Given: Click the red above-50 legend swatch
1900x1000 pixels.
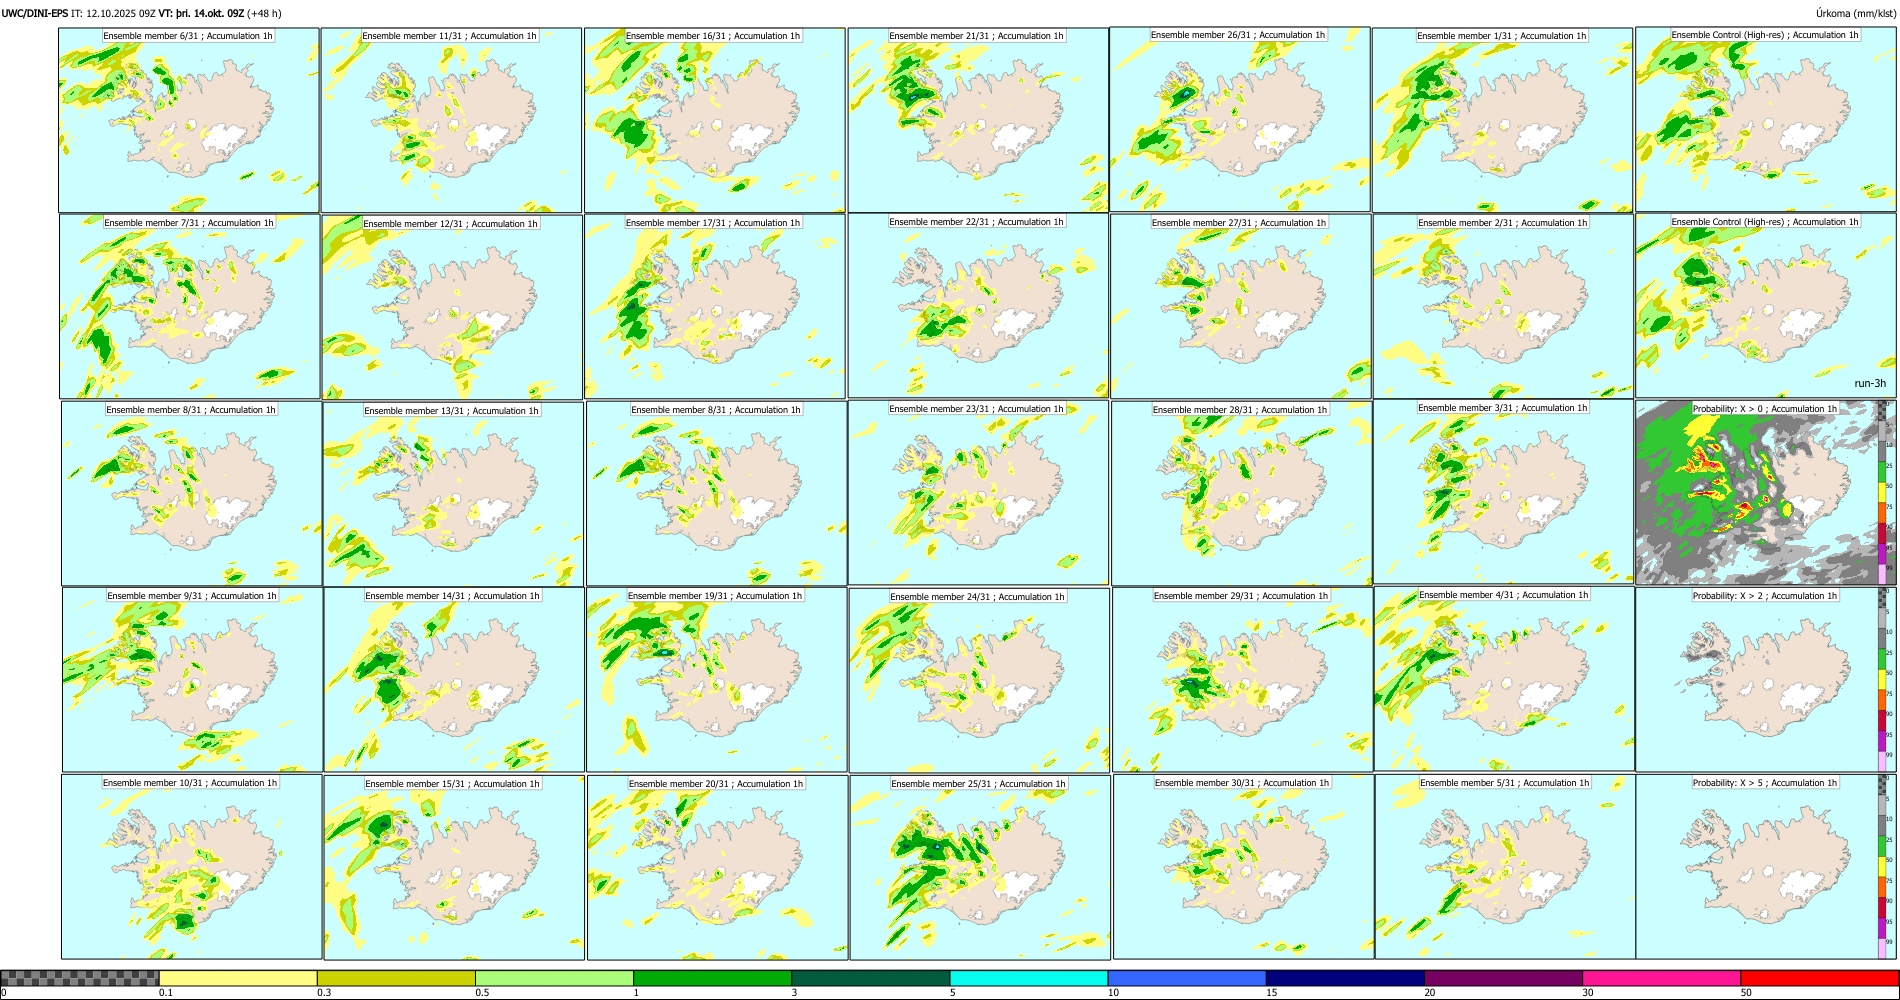Looking at the screenshot, I should tap(1819, 978).
